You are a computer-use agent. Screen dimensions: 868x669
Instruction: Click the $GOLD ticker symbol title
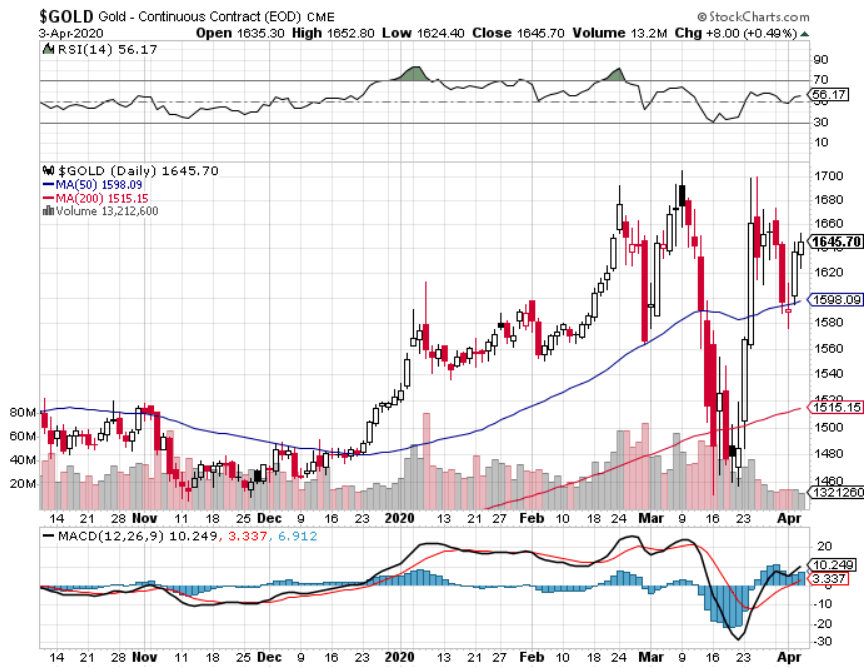[x=66, y=16]
